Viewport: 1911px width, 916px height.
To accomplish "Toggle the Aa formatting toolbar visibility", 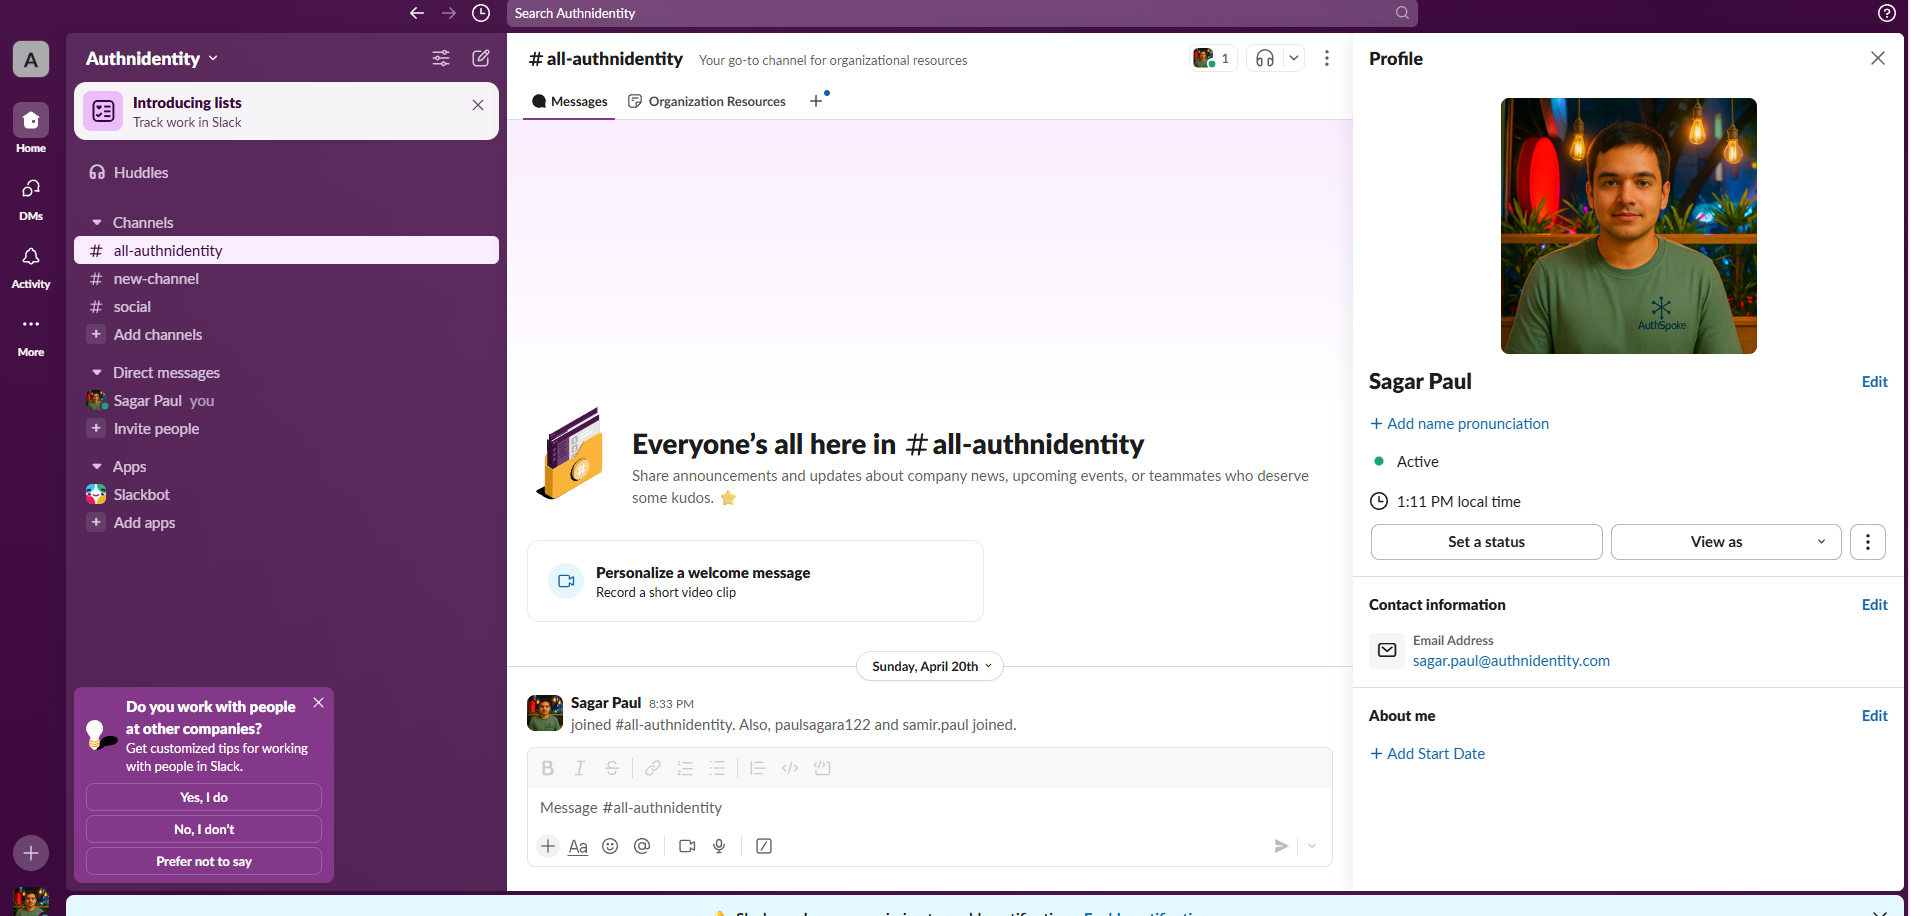I will pos(578,846).
